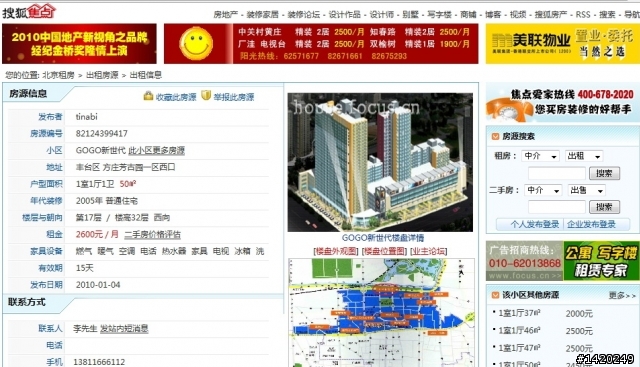The height and width of the screenshot is (367, 640).
Task: Open 此小区更多房源 link
Action: click(x=157, y=150)
